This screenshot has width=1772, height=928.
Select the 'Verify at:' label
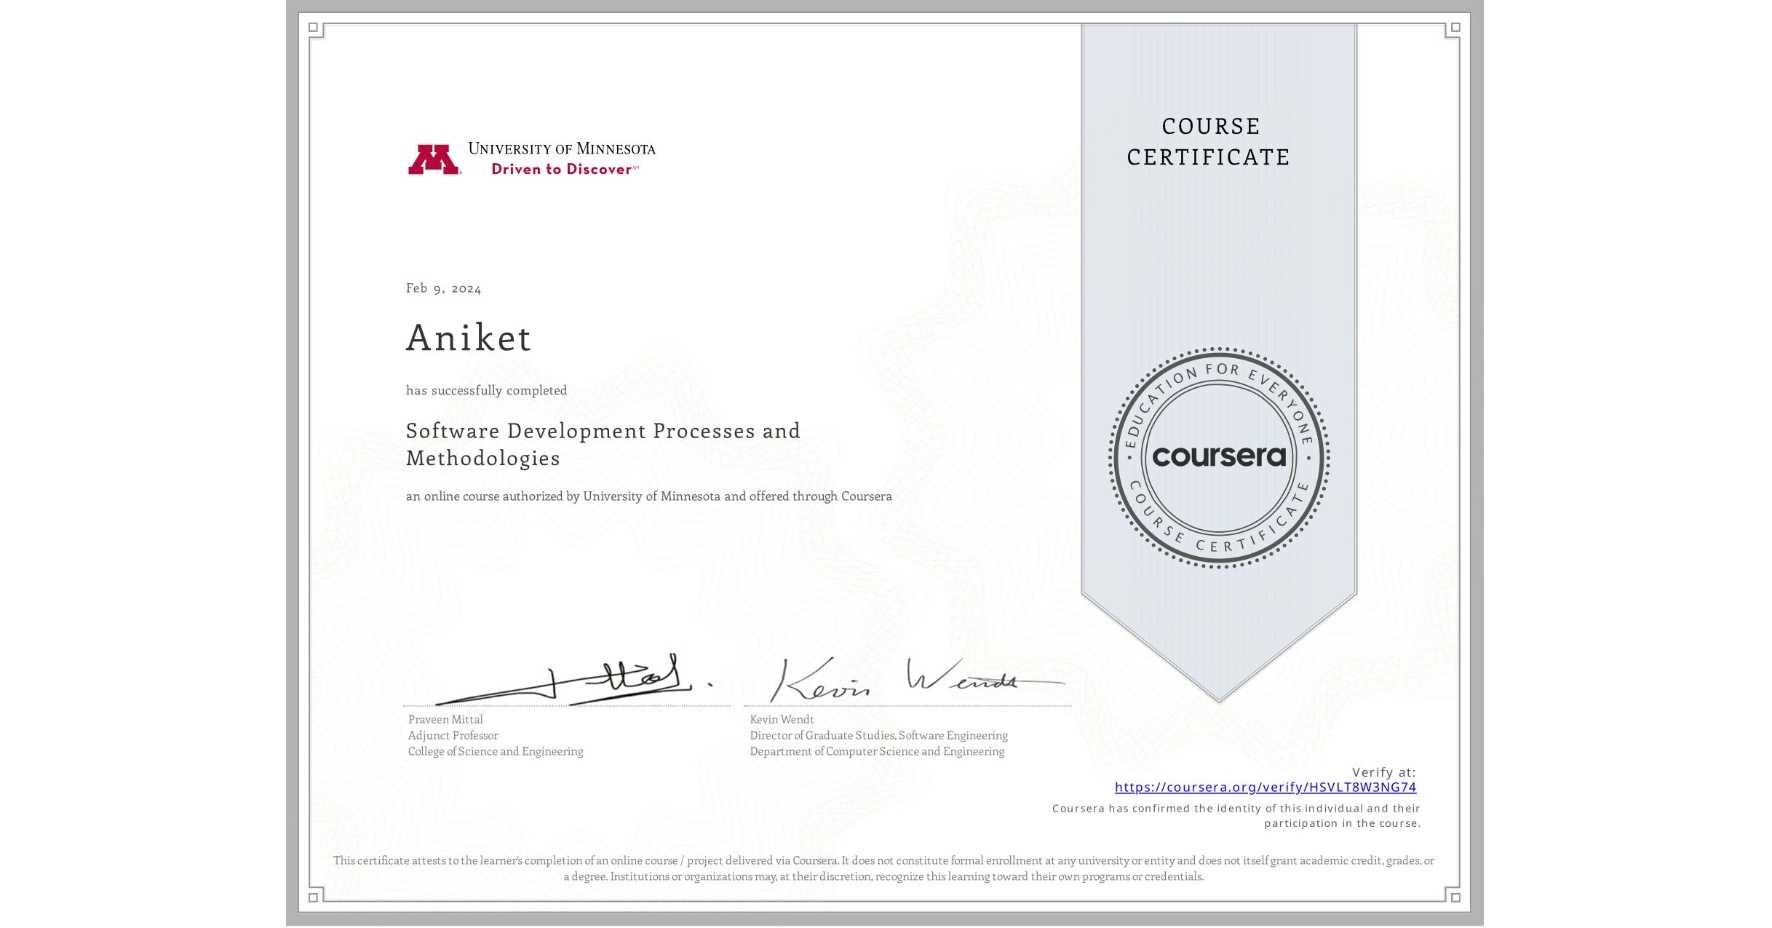pos(1384,772)
